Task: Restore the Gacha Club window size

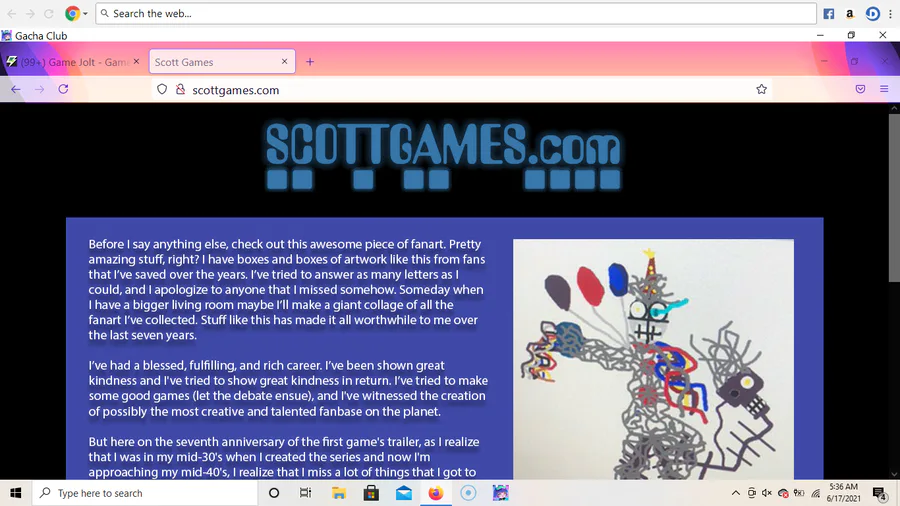Action: pos(851,36)
